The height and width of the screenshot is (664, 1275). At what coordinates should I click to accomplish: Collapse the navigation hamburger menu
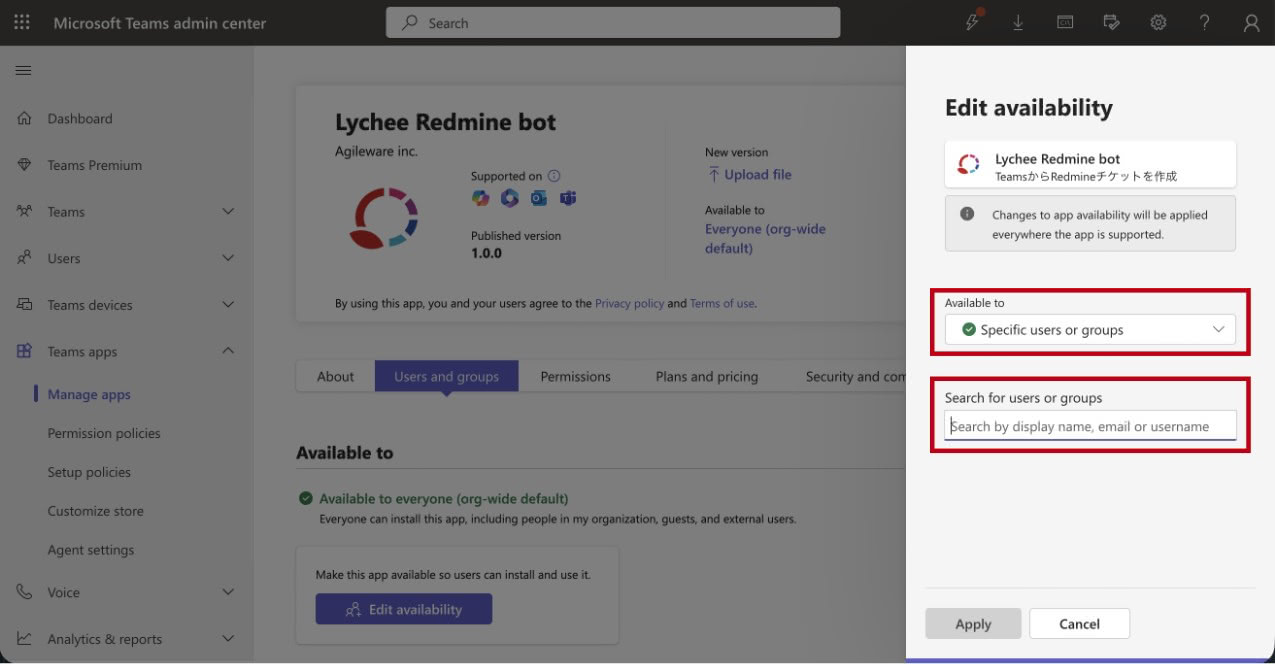pos(22,70)
